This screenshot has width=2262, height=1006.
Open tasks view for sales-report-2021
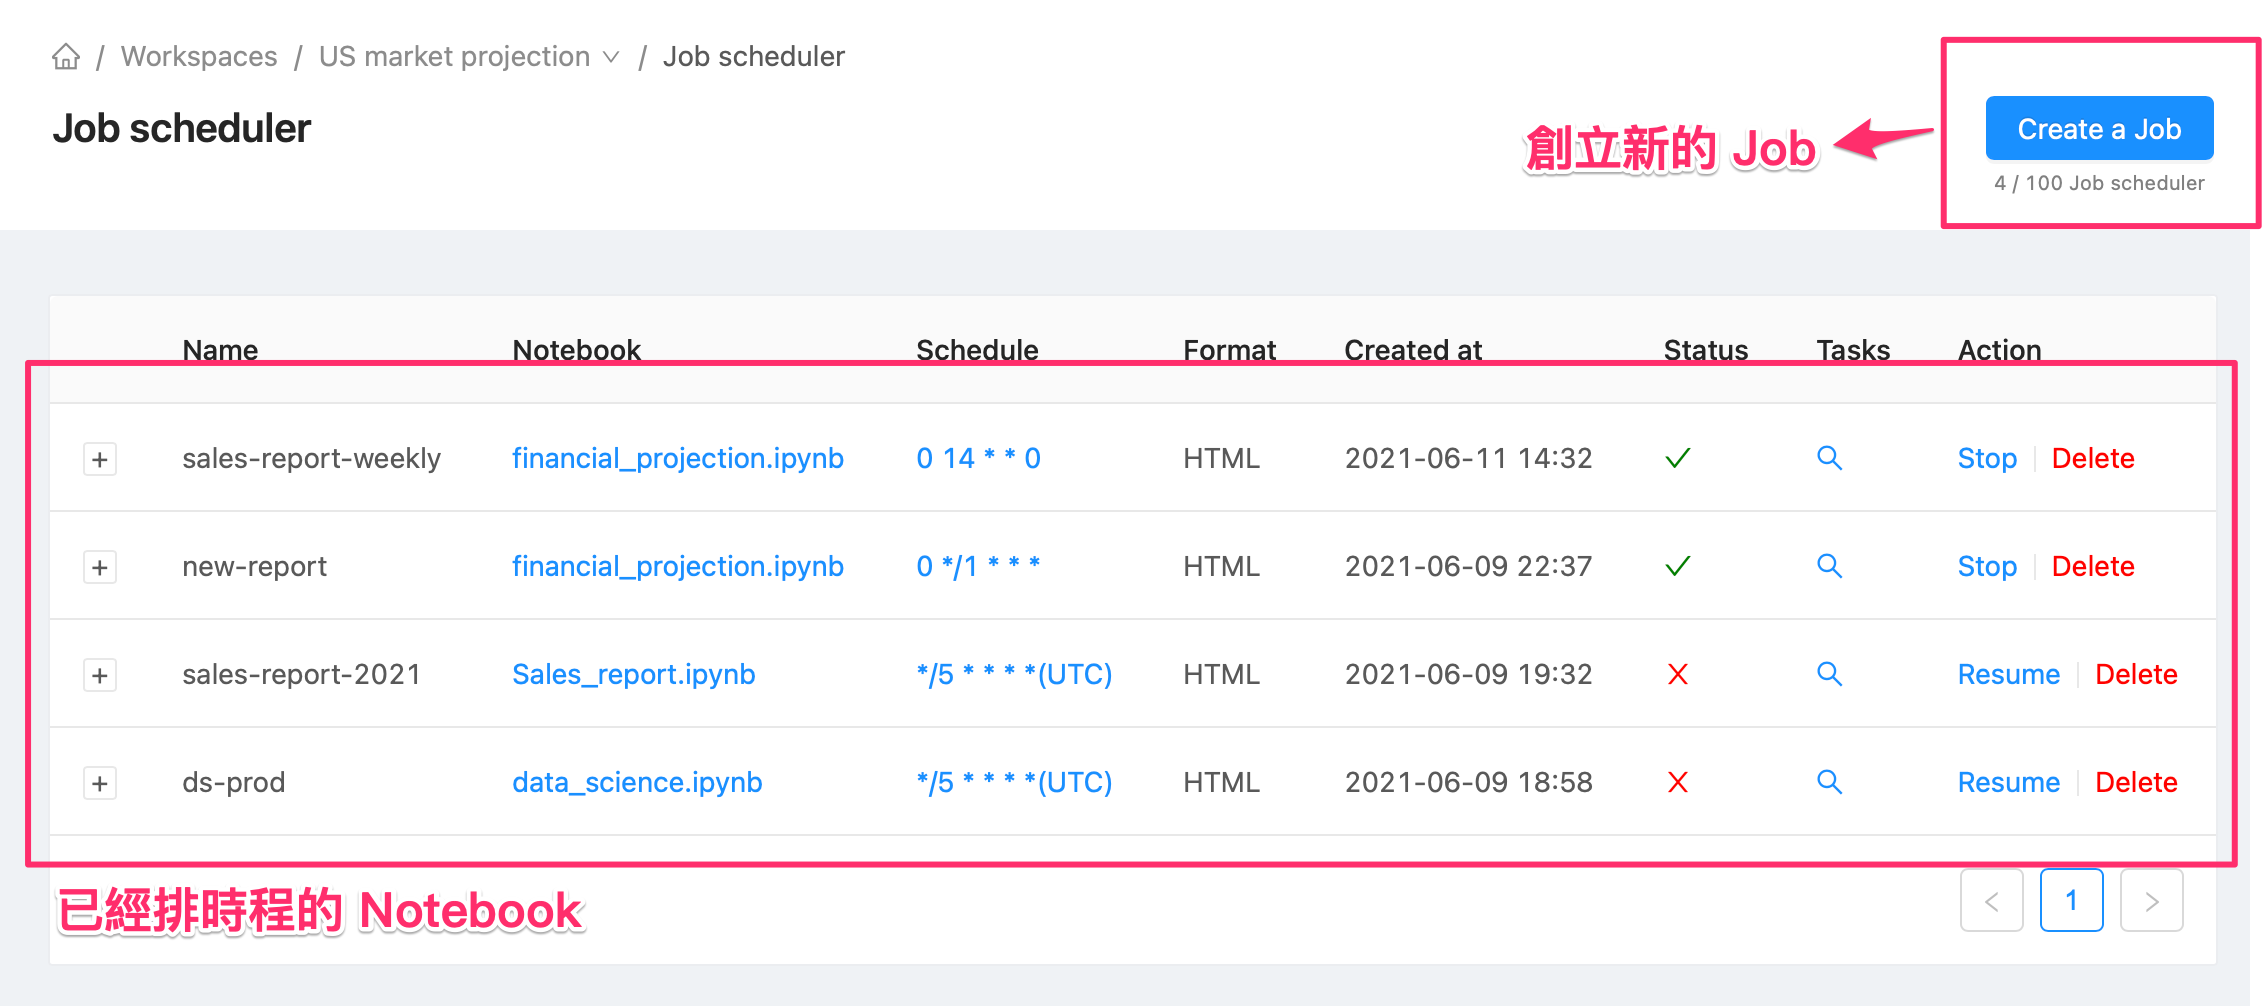1829,674
